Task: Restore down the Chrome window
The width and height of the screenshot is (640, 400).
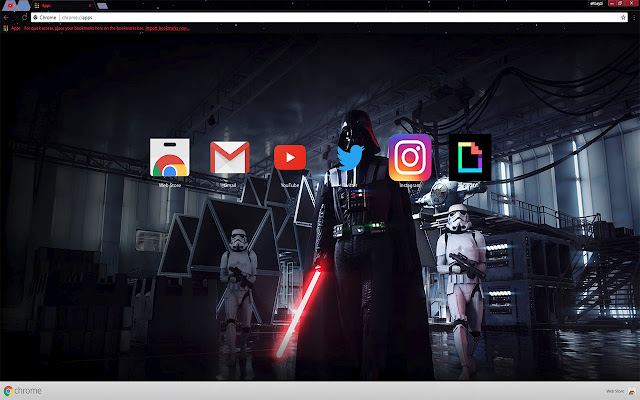Action: (620, 3)
